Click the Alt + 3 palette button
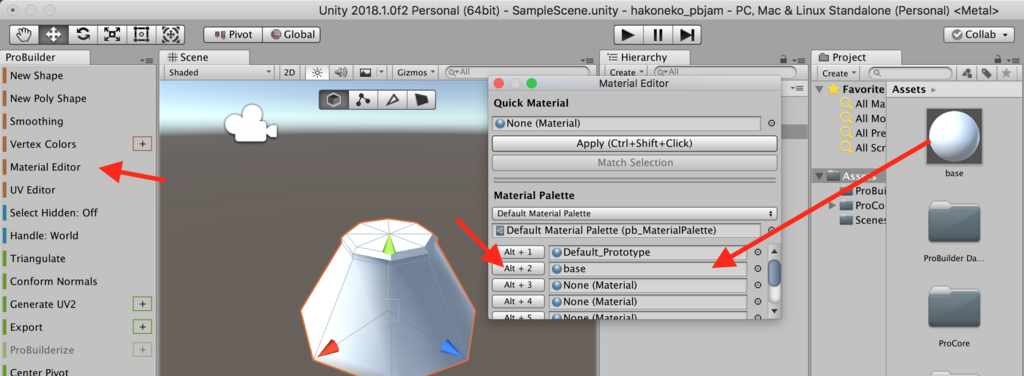 (x=519, y=285)
